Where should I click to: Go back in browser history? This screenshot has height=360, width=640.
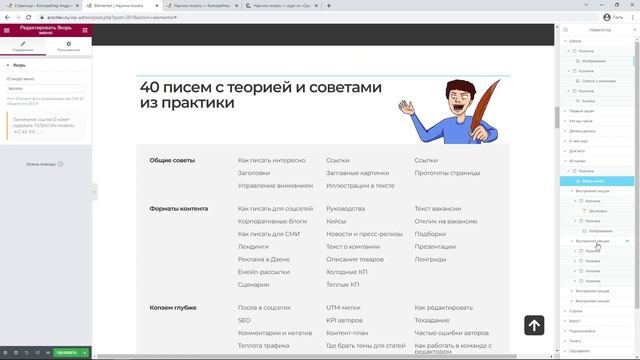point(7,18)
